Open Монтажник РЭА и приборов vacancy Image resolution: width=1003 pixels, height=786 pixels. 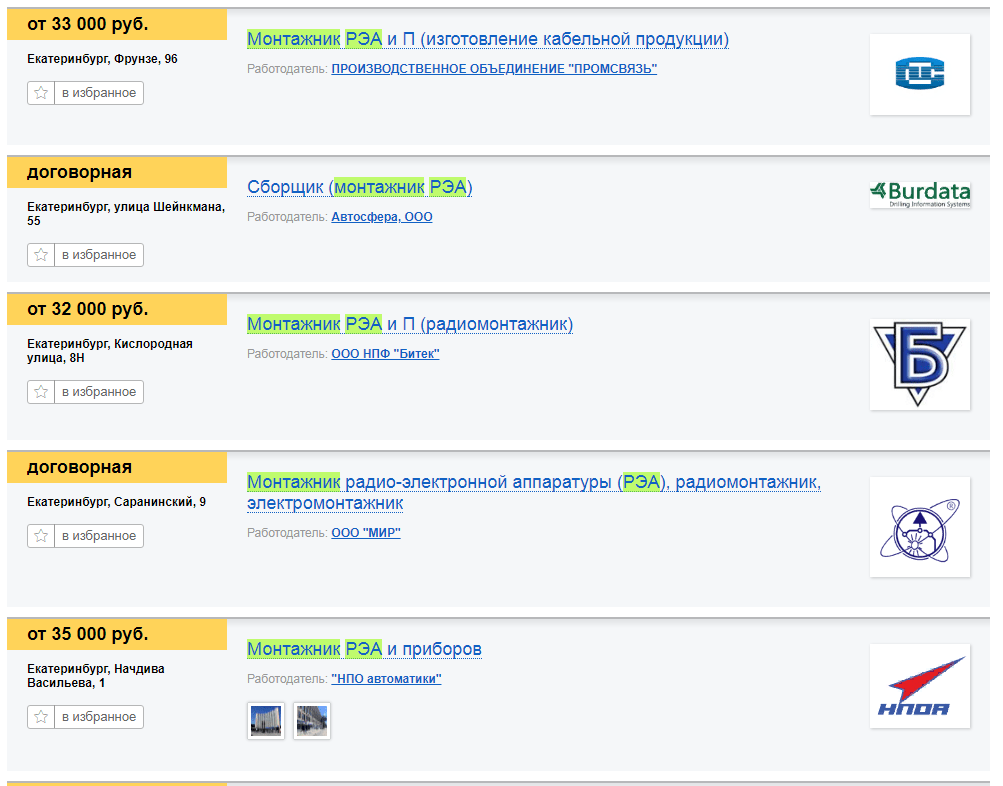tap(364, 649)
